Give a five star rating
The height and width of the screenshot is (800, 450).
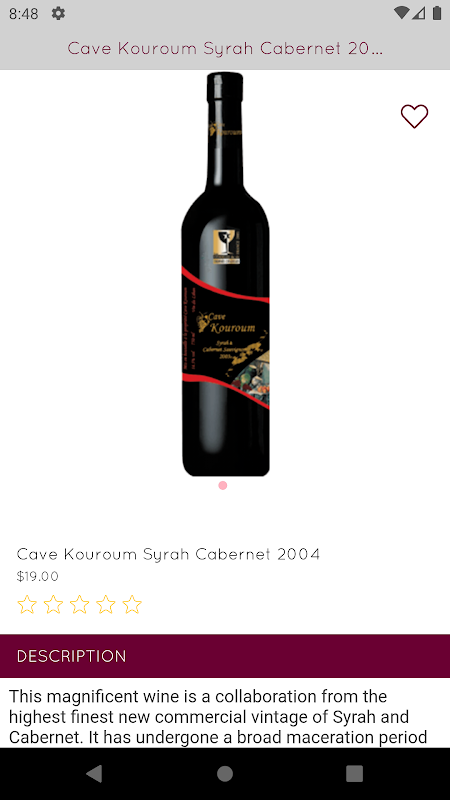132,605
